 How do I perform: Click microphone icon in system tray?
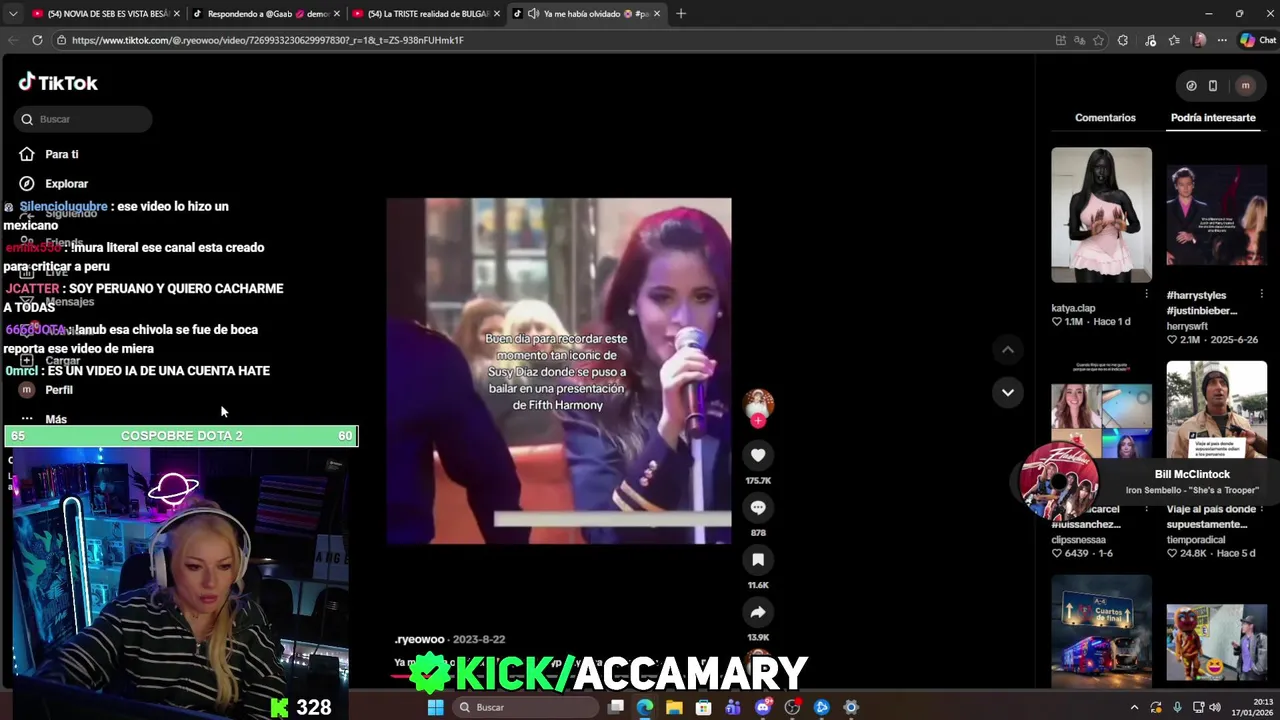pos(1177,707)
